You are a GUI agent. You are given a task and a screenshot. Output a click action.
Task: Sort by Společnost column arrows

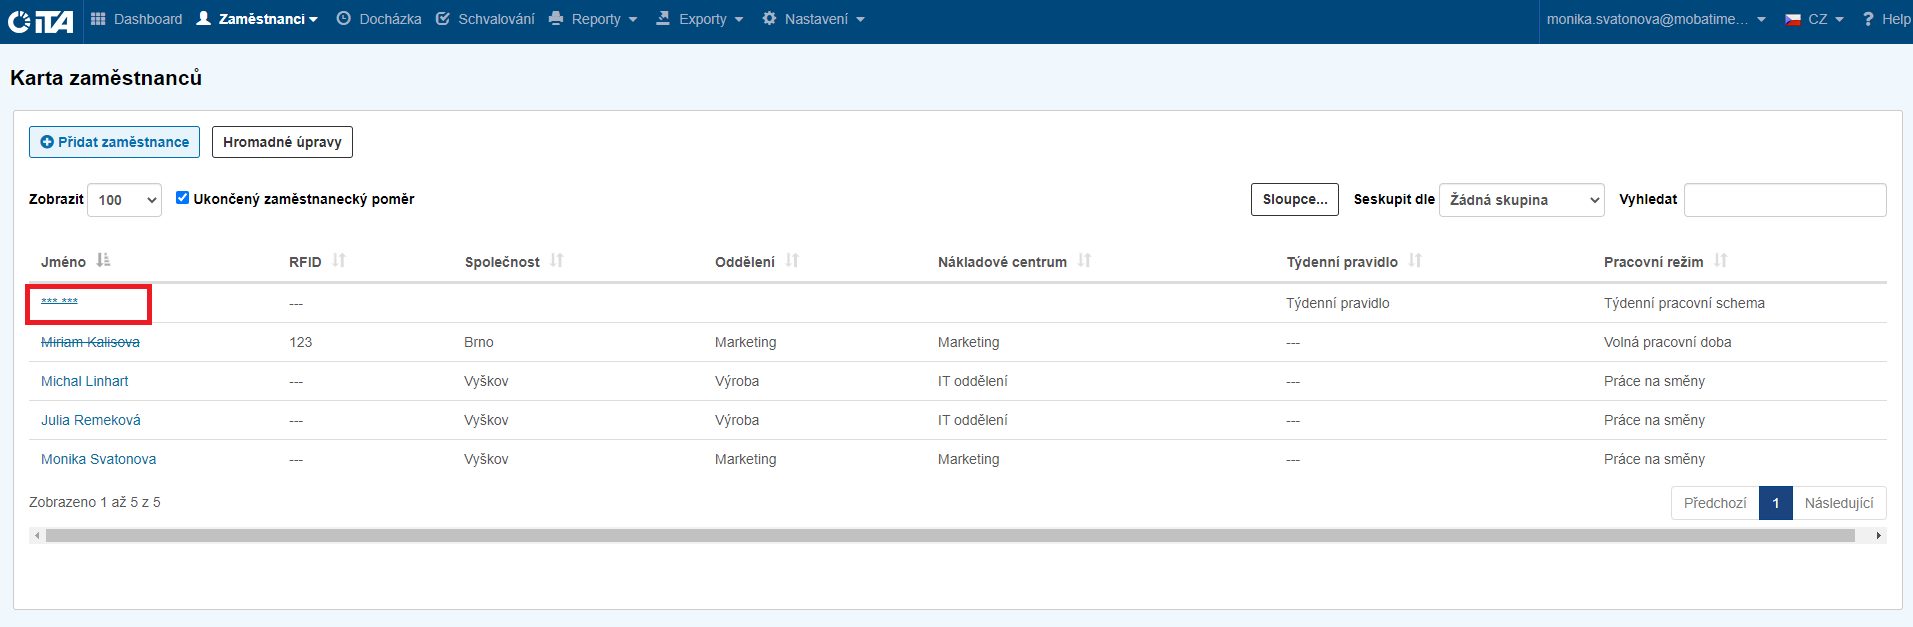tap(557, 261)
